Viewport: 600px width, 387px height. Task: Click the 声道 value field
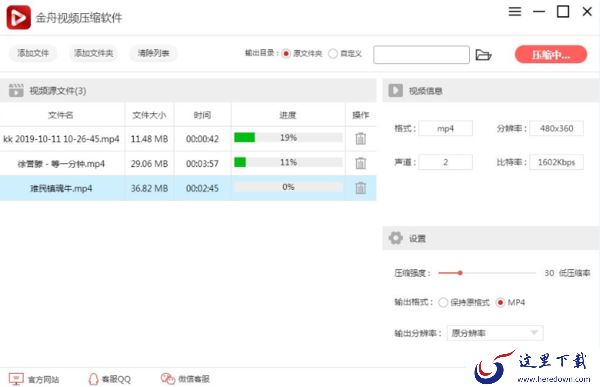445,162
